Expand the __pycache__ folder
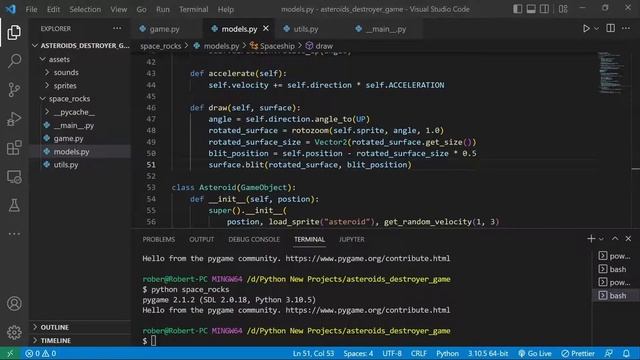 pyautogui.click(x=80, y=112)
